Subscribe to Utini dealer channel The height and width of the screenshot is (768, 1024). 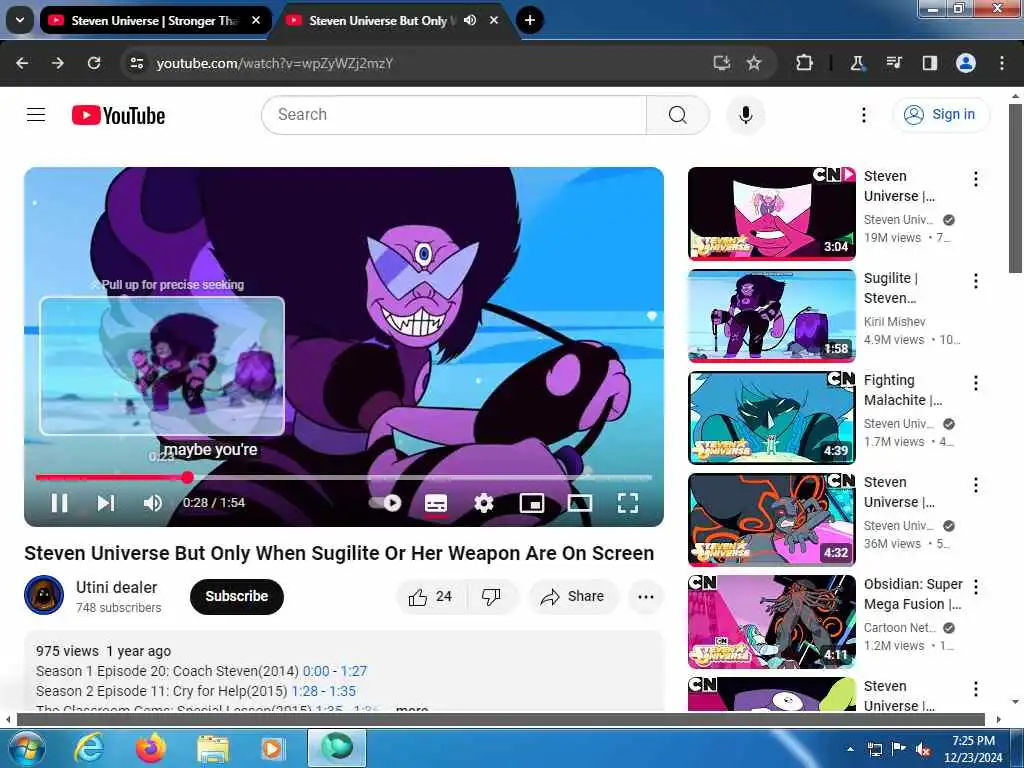pos(236,596)
